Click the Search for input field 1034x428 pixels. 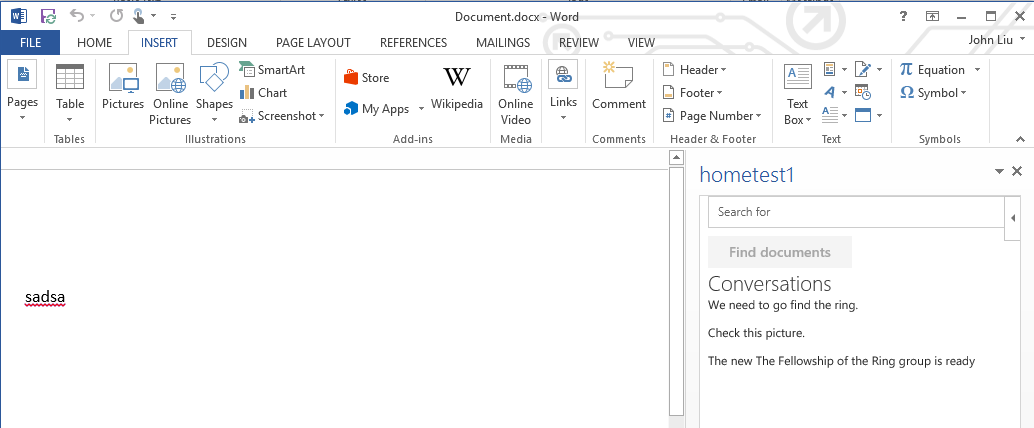(x=855, y=212)
